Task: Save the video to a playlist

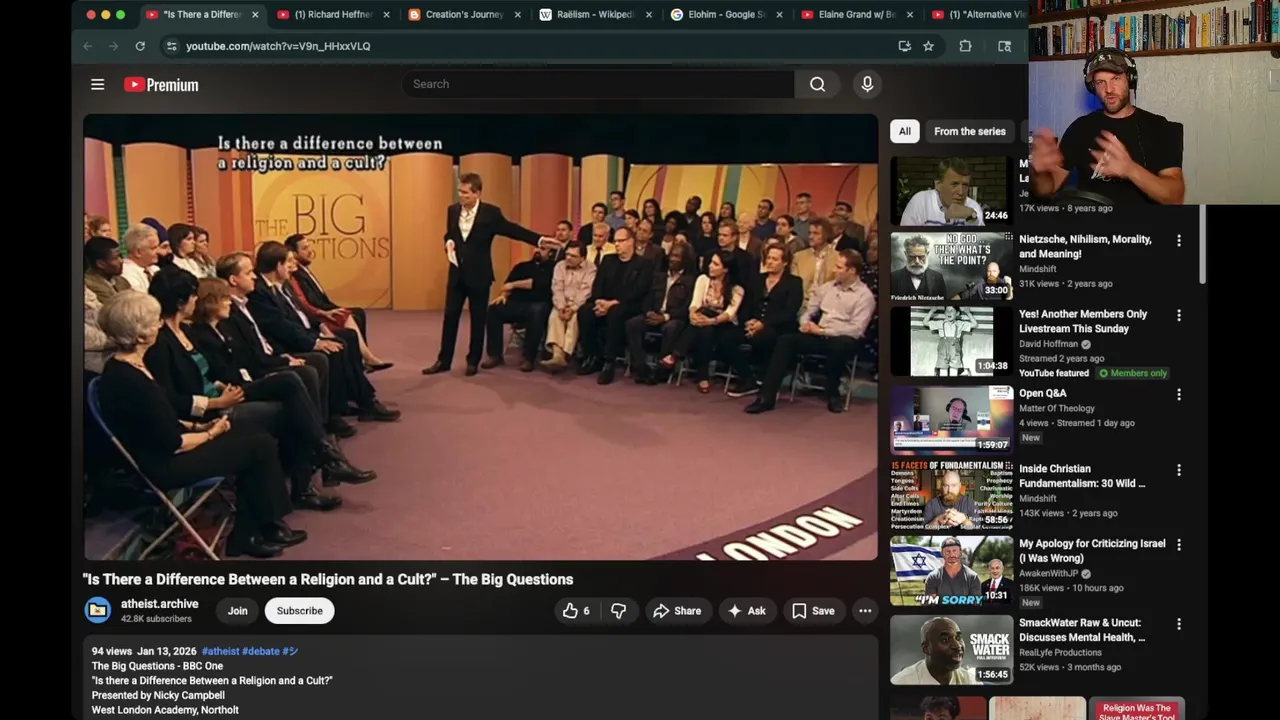Action: [x=812, y=611]
